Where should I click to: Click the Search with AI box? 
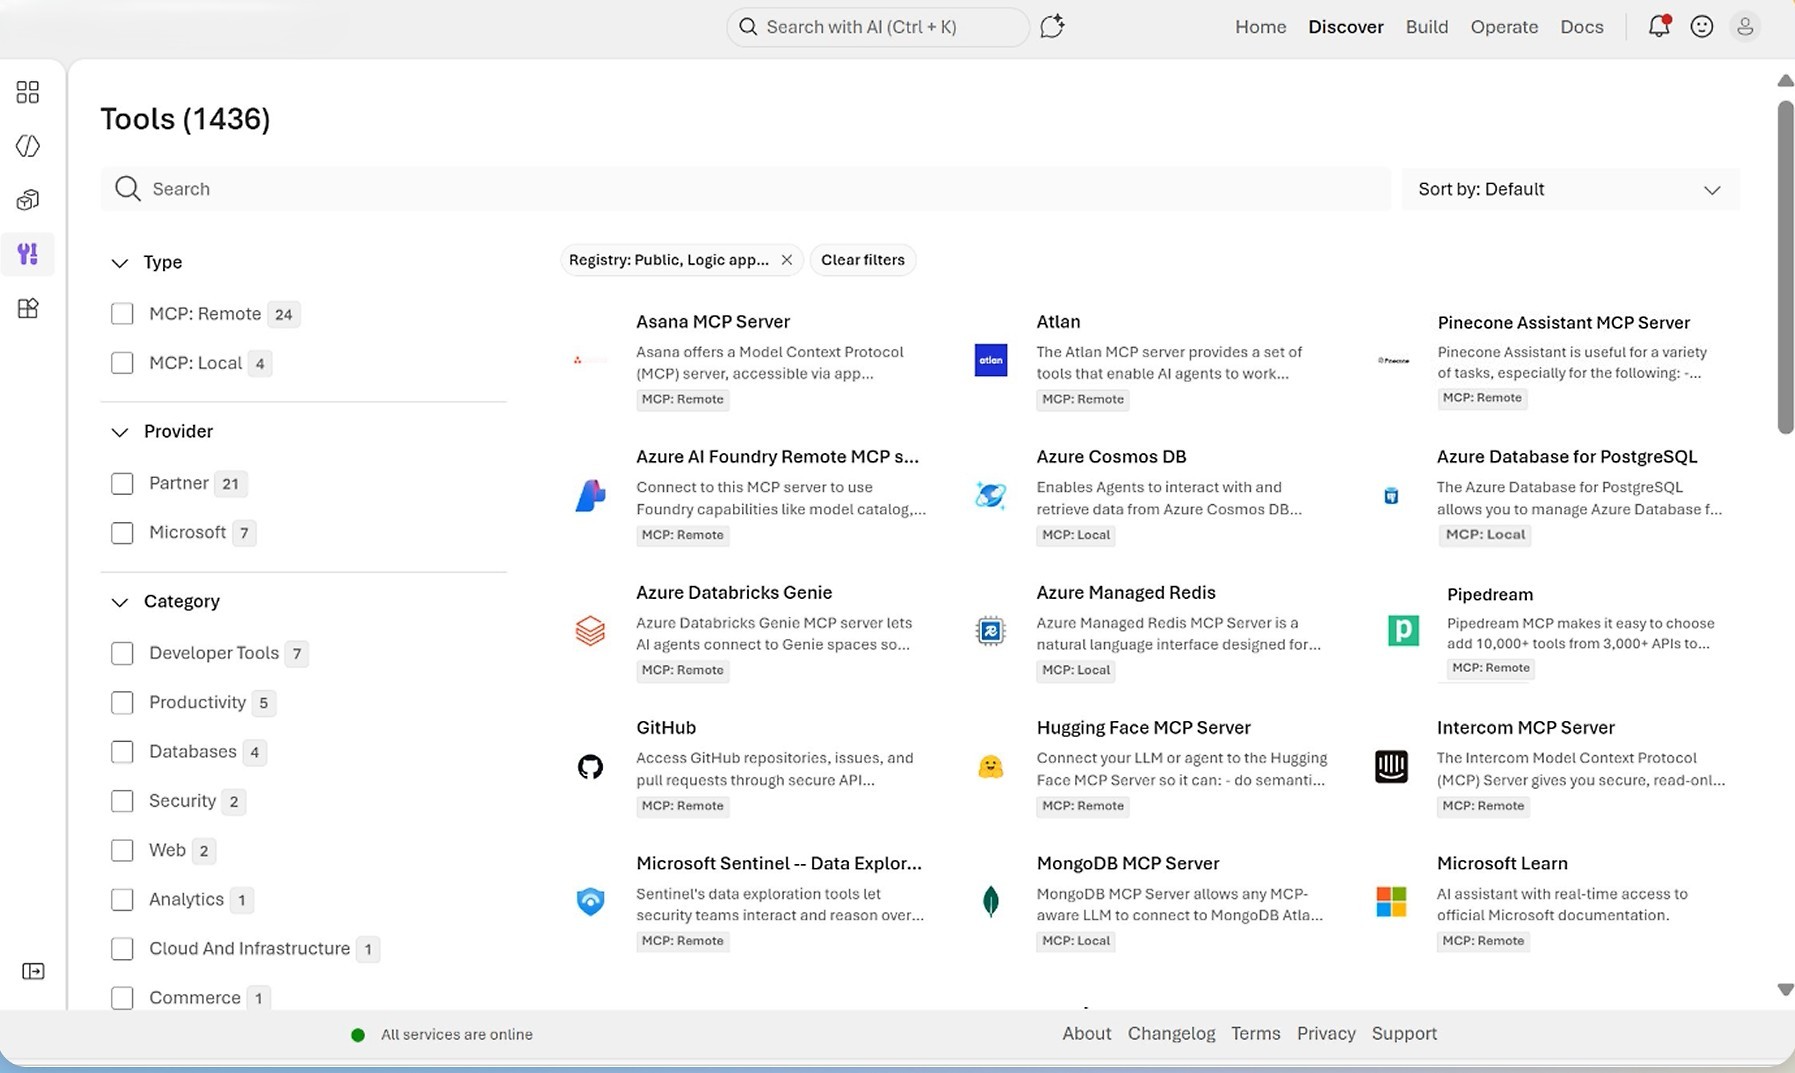point(877,27)
